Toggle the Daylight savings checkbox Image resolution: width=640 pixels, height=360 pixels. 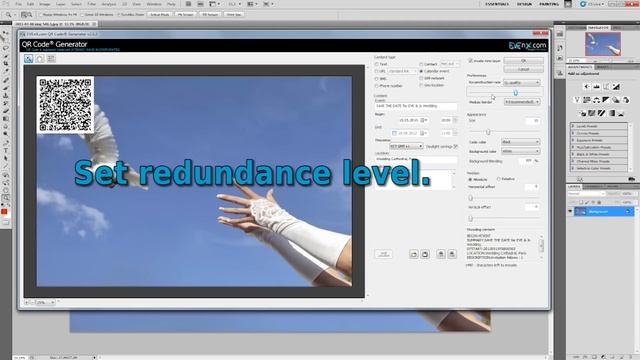pos(456,146)
